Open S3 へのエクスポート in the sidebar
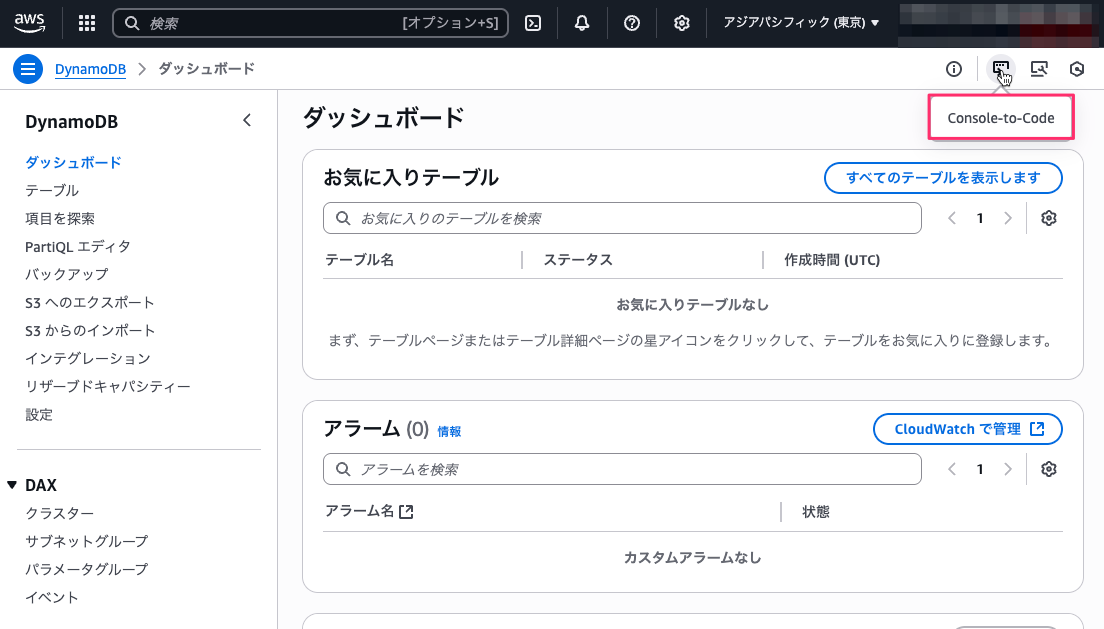This screenshot has height=629, width=1104. coord(89,303)
